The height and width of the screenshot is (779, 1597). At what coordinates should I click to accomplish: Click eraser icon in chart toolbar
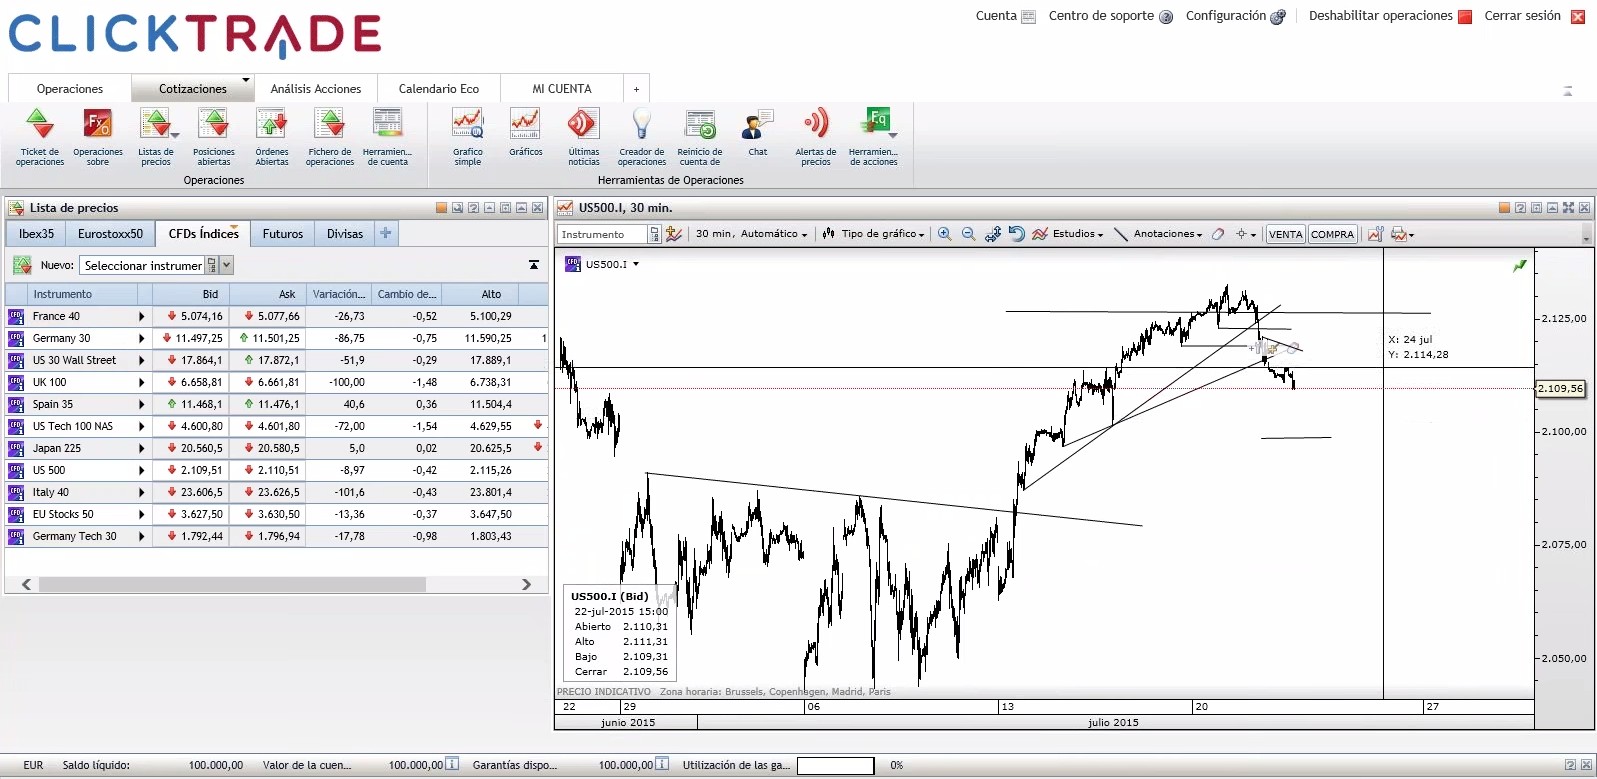point(1218,234)
